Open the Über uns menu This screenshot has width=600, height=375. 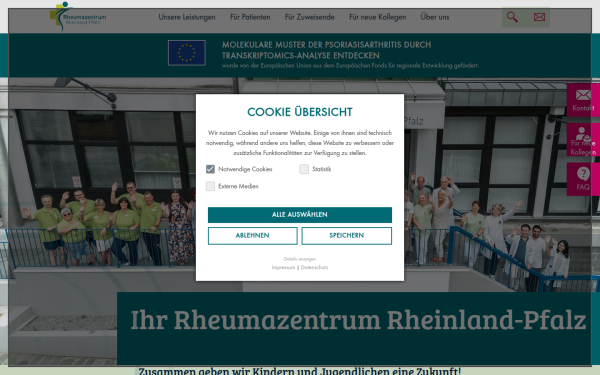point(435,17)
